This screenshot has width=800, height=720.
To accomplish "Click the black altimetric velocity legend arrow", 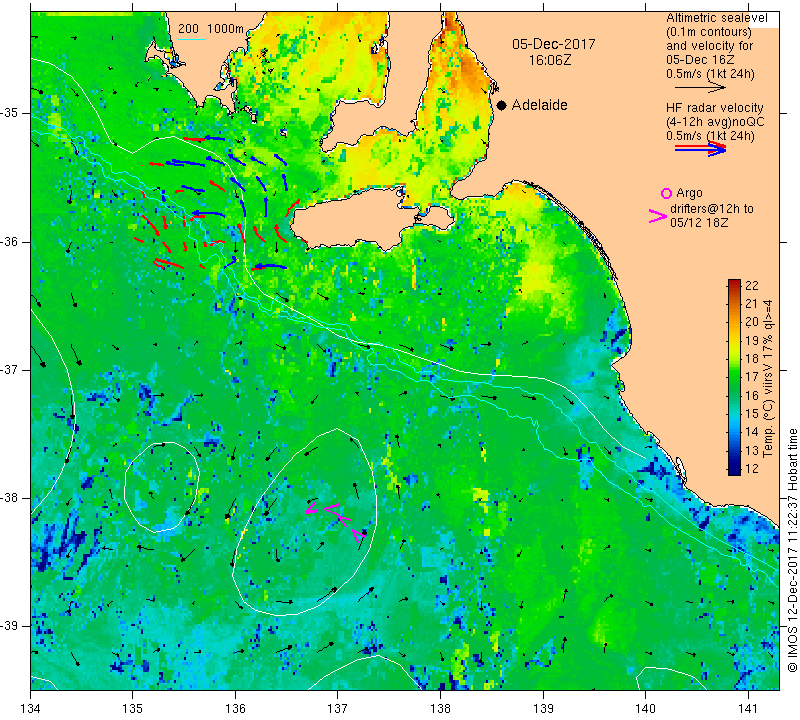I will point(700,88).
